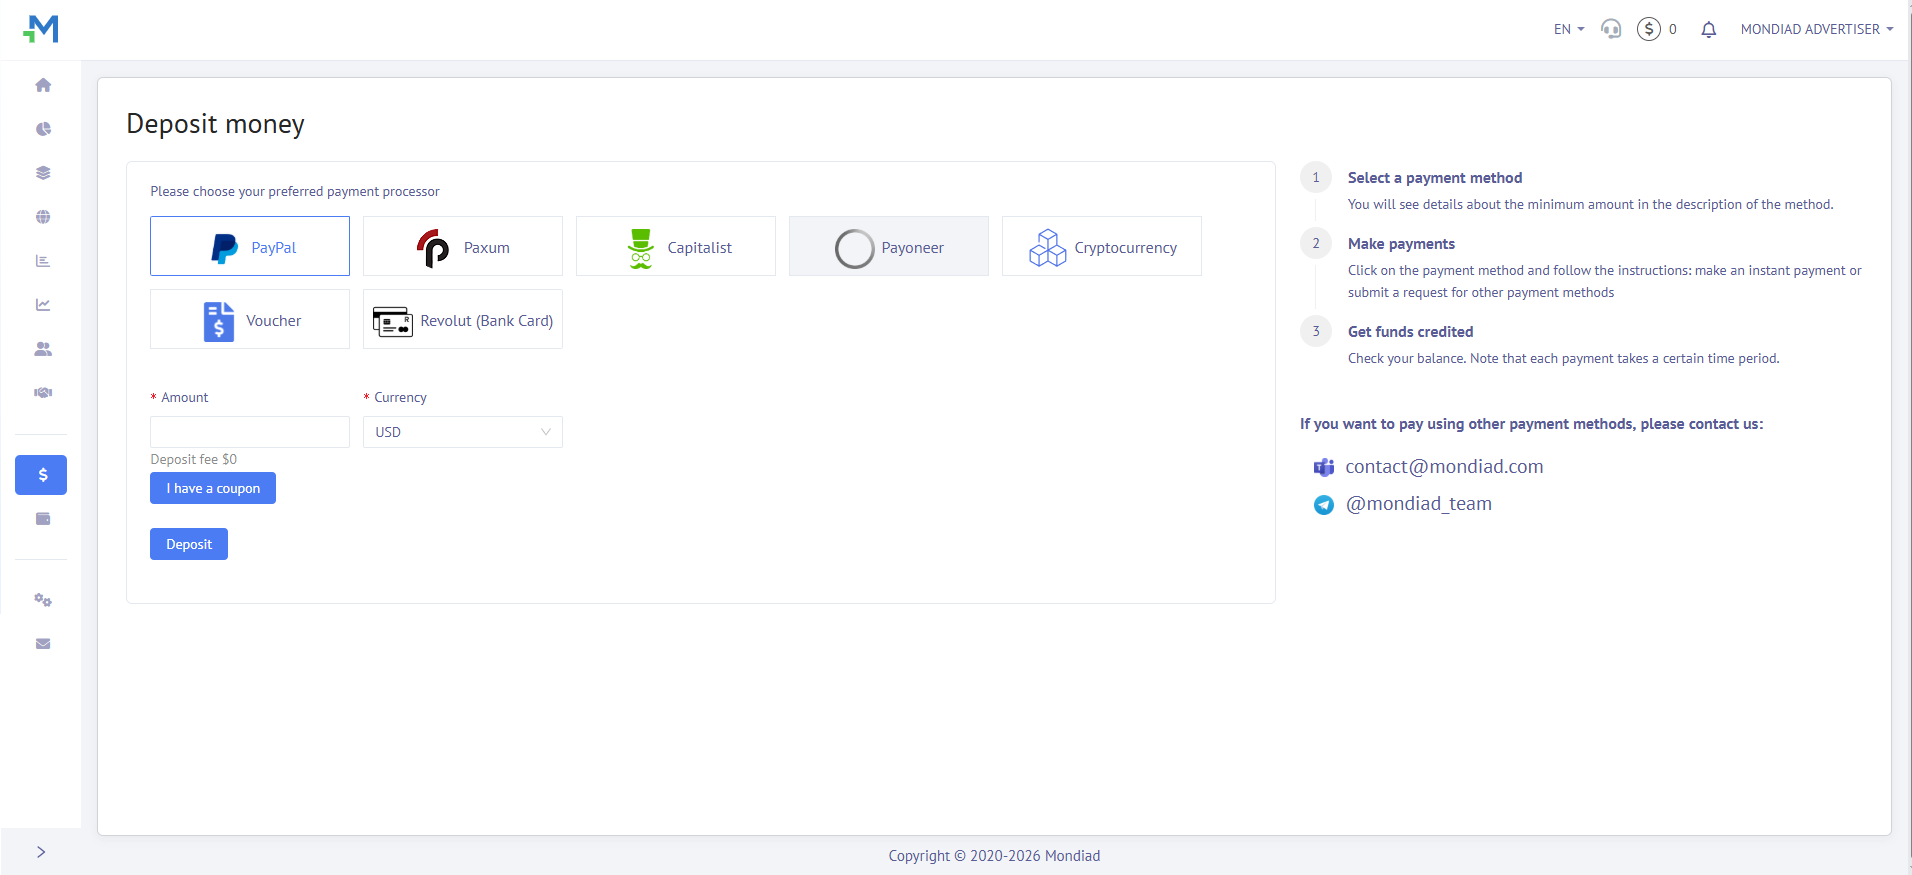Open the wallet sidebar icon

pos(43,519)
